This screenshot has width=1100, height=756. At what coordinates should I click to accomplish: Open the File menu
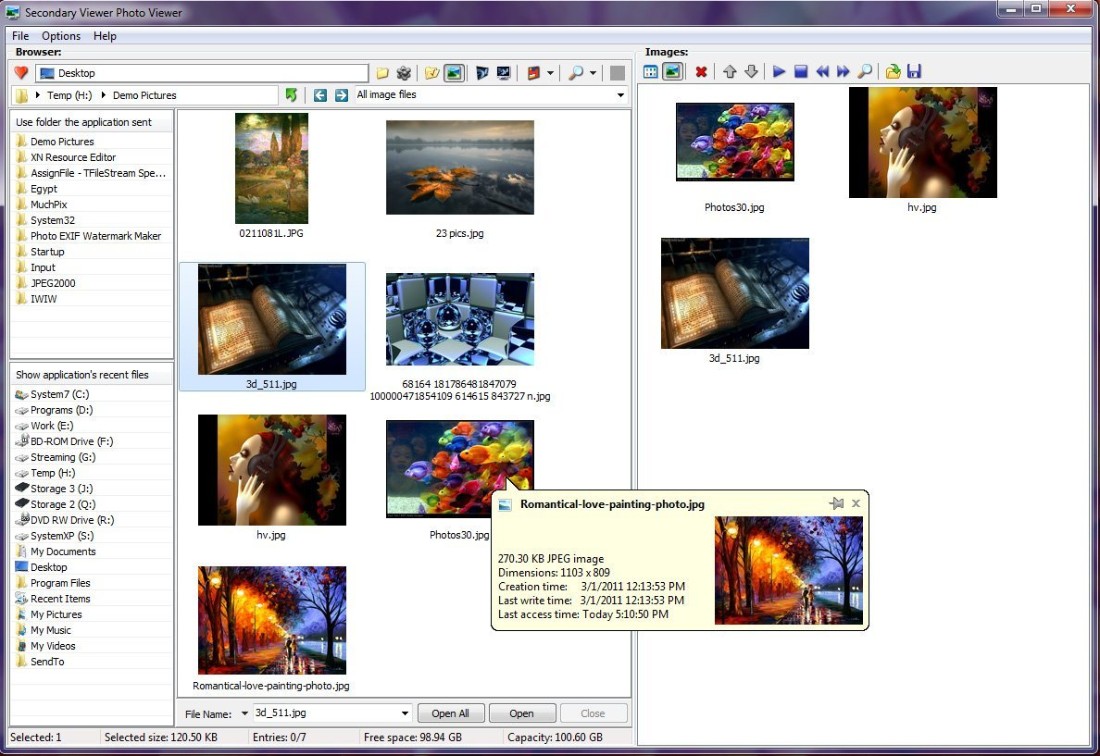point(19,35)
